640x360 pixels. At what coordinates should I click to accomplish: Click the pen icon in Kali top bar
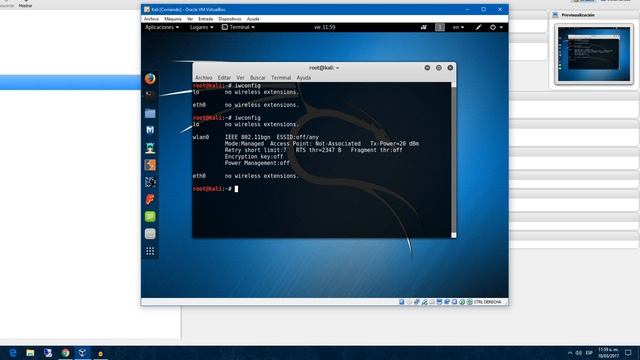[478, 27]
